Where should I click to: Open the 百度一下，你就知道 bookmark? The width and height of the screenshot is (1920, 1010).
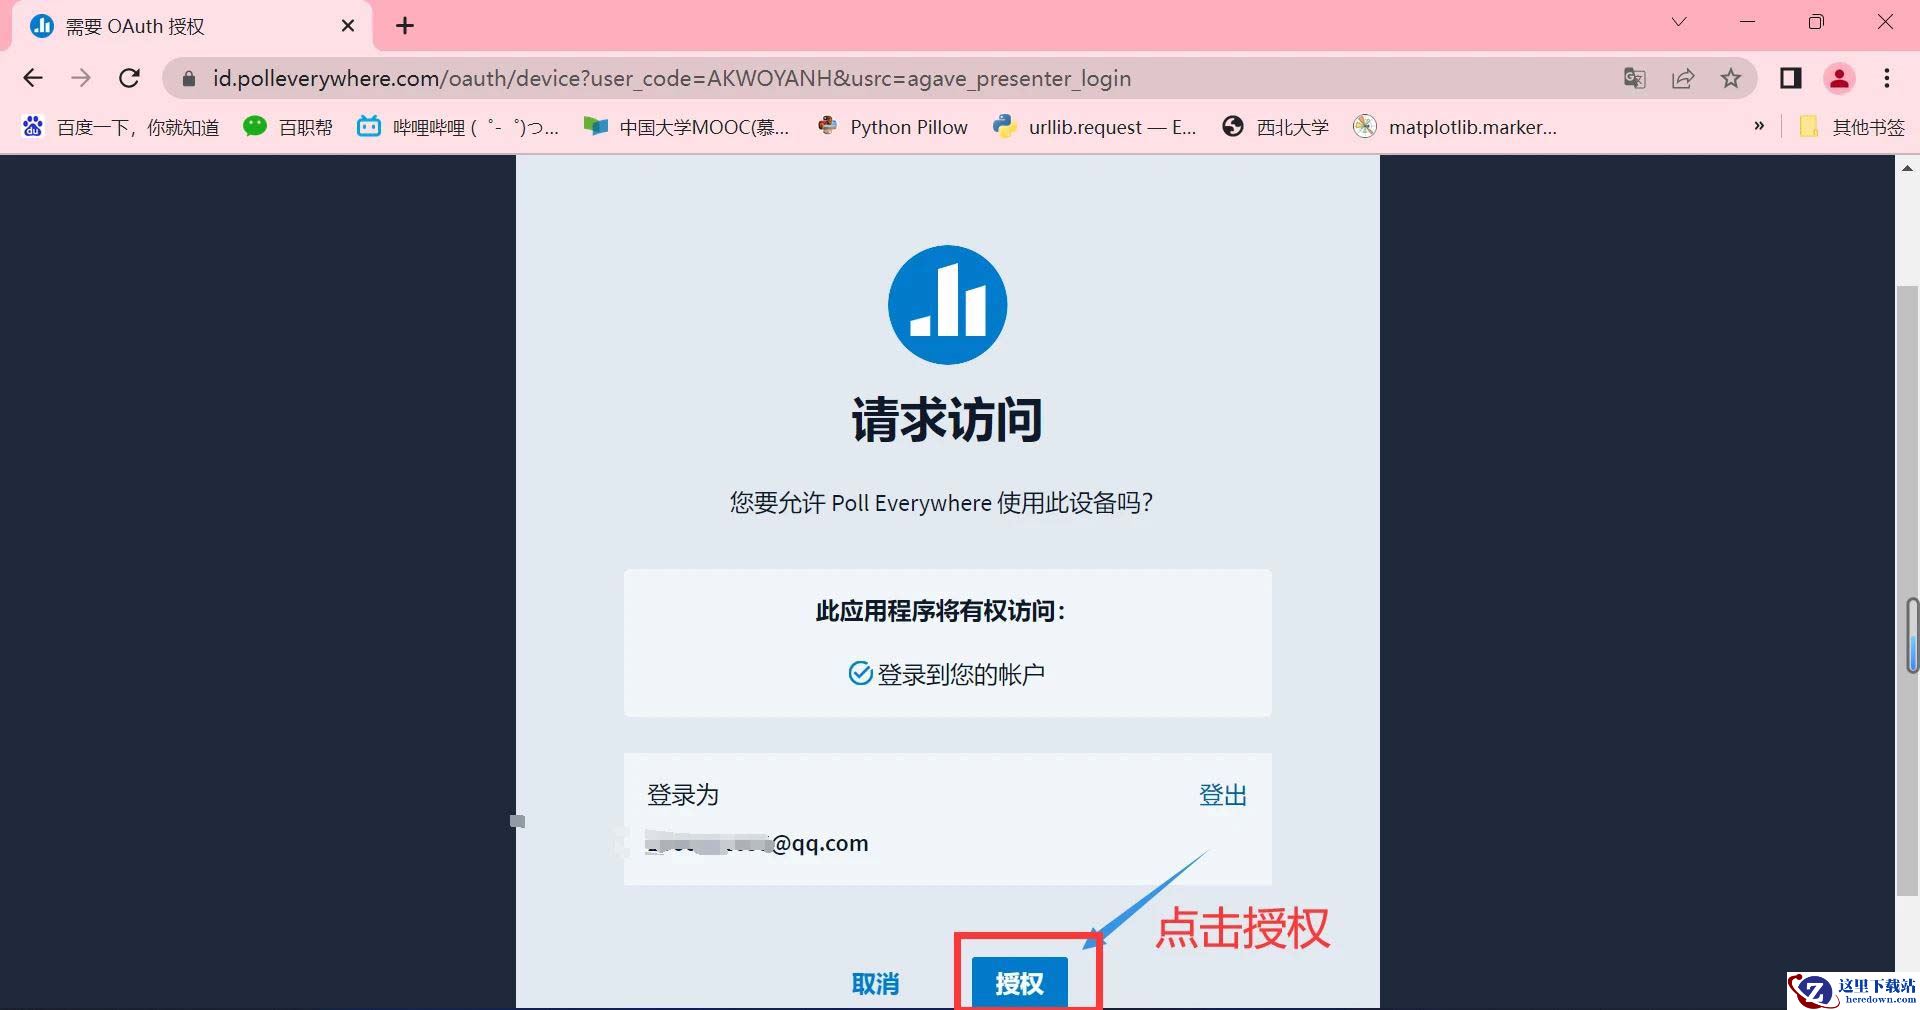pyautogui.click(x=121, y=127)
